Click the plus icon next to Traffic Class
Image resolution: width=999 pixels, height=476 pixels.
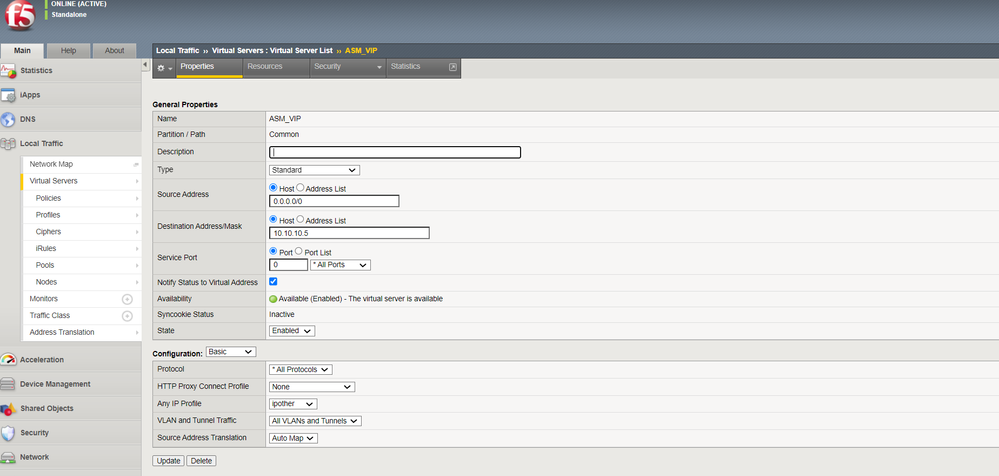(x=127, y=316)
